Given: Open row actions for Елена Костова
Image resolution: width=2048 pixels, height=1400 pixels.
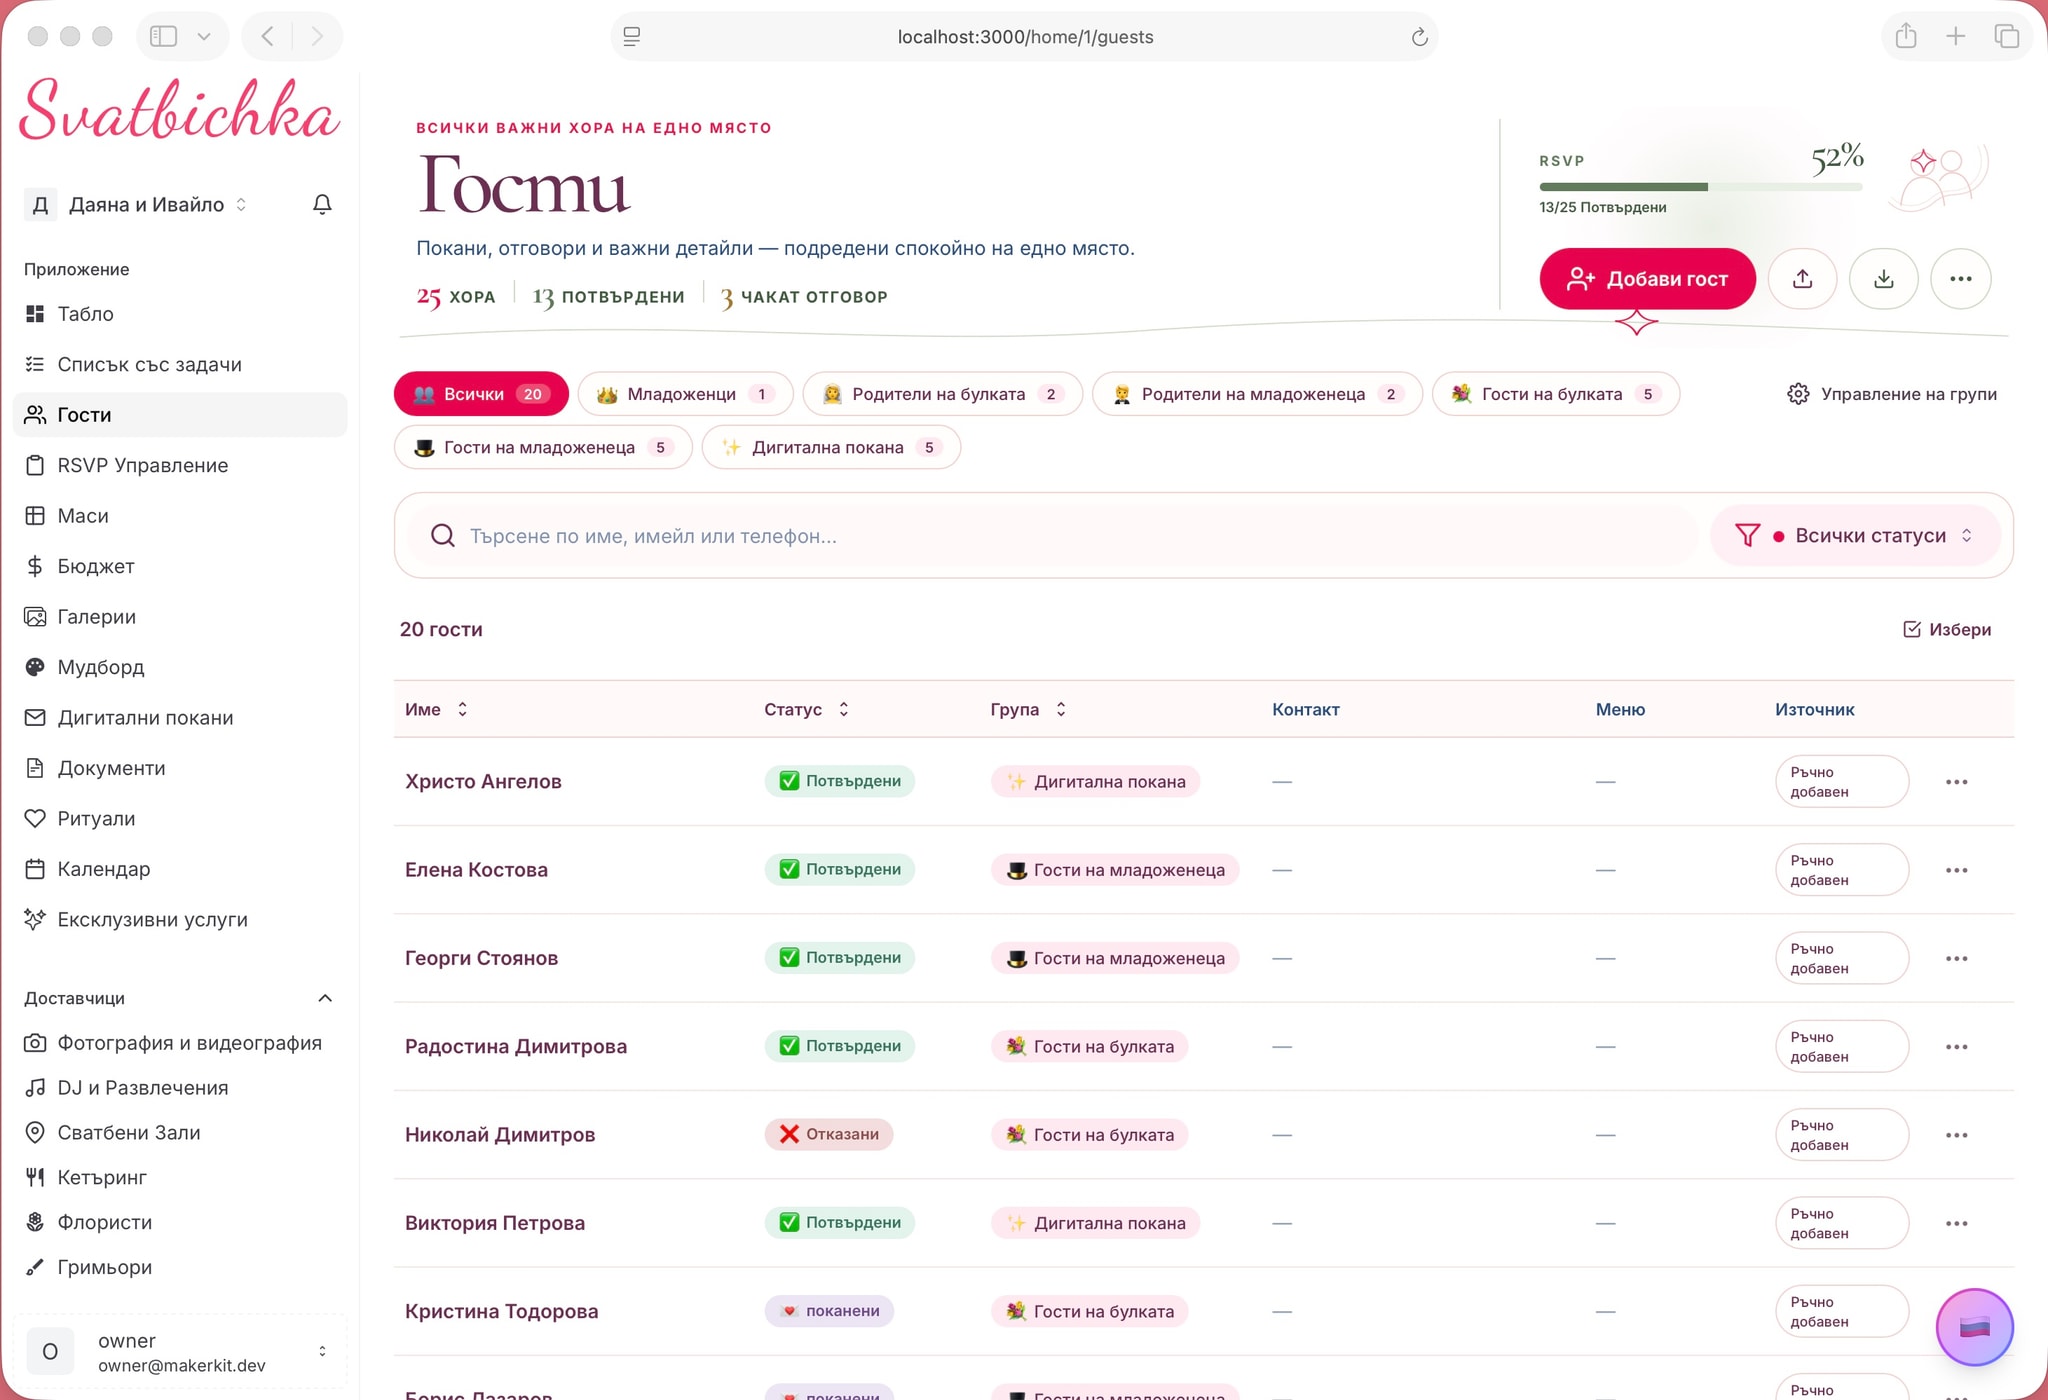Looking at the screenshot, I should [x=1956, y=870].
